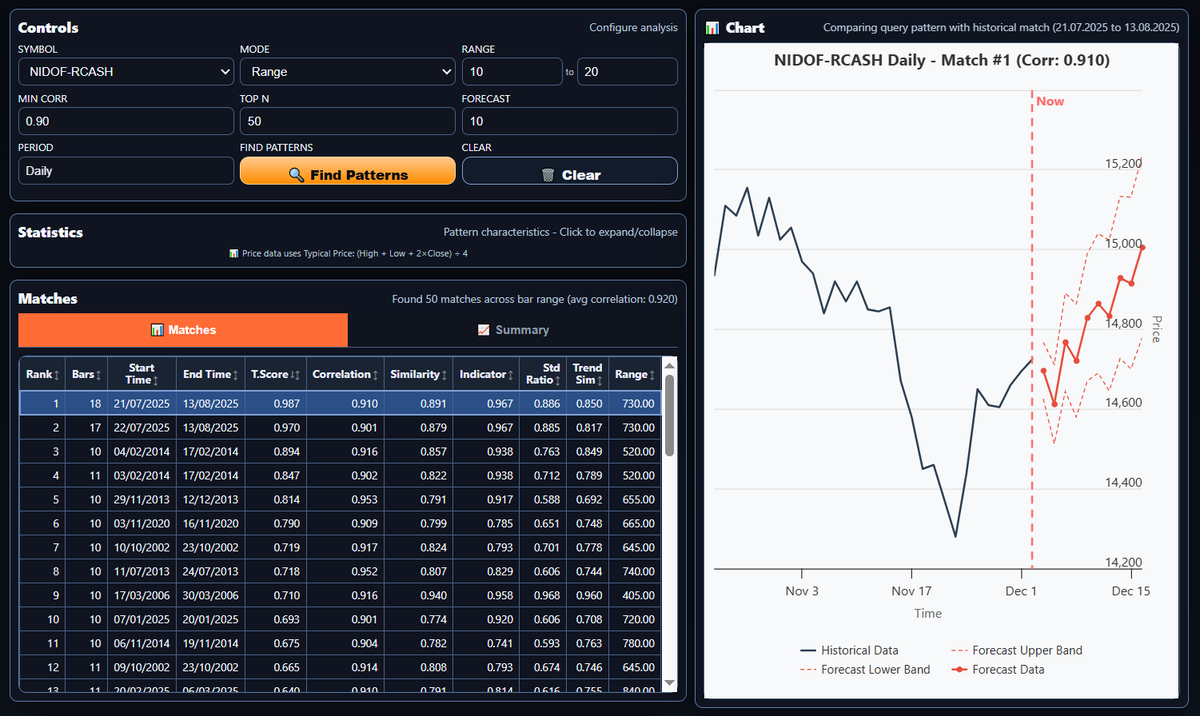Click the magnifier icon on Find Patterns button
Screen dimensions: 1200x716
coord(295,170)
